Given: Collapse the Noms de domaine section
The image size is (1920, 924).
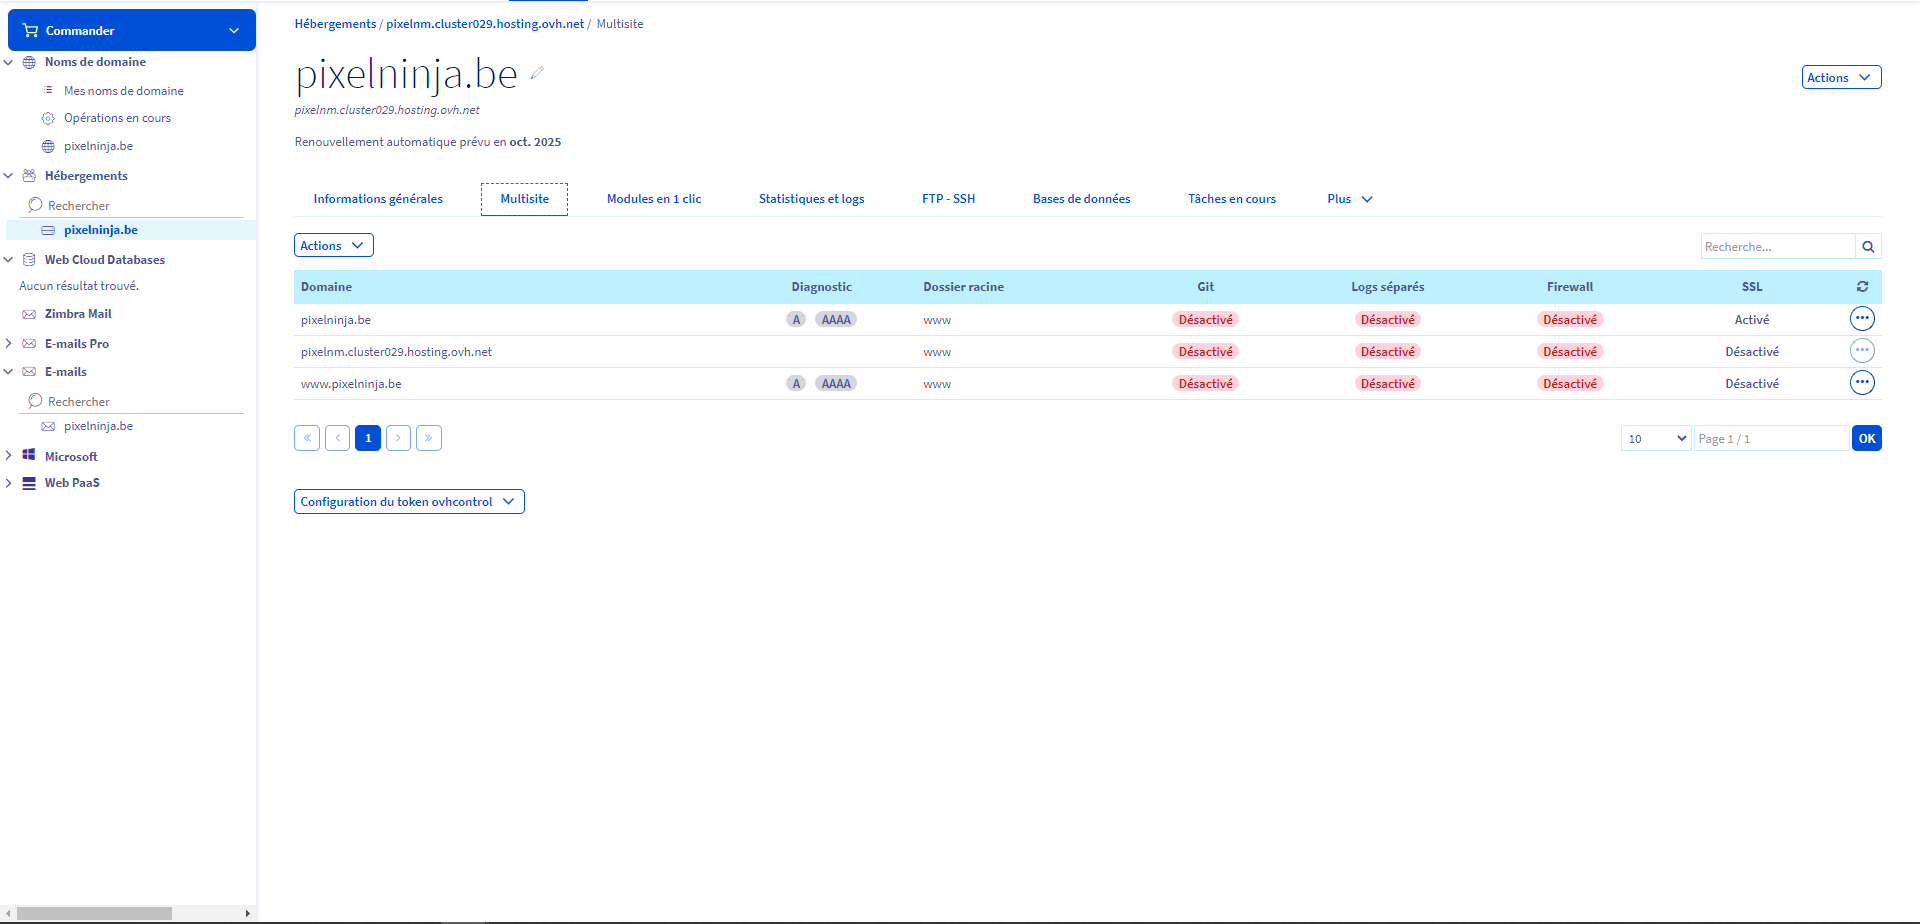Looking at the screenshot, I should coord(9,62).
